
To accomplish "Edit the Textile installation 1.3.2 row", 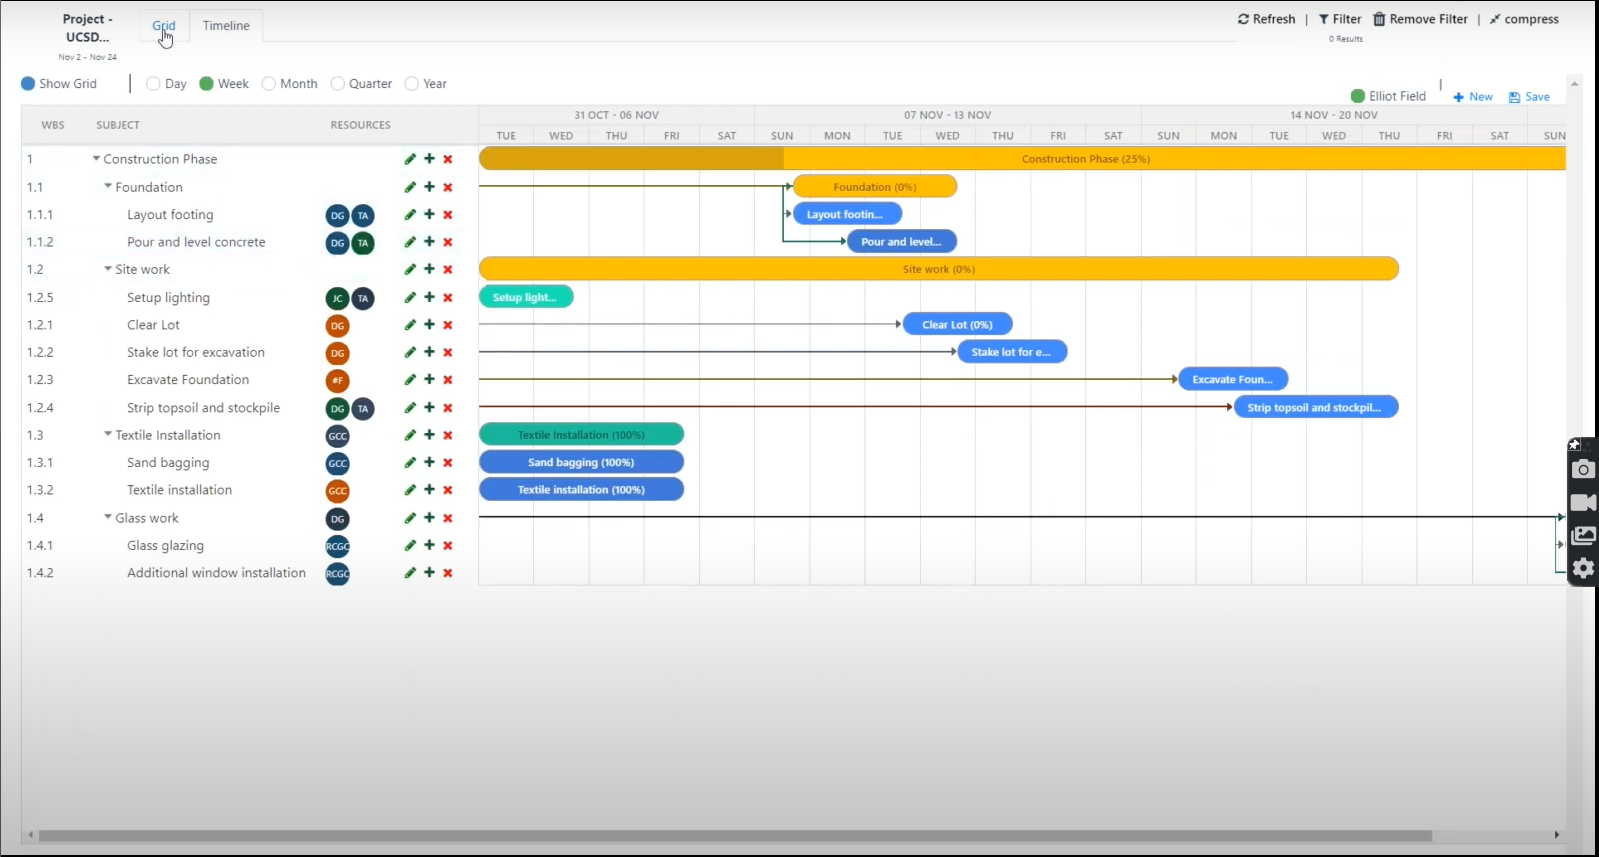I will (410, 490).
